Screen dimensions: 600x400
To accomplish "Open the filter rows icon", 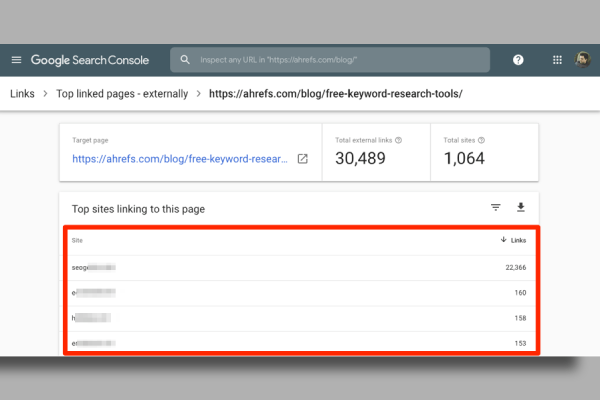I will tap(496, 207).
